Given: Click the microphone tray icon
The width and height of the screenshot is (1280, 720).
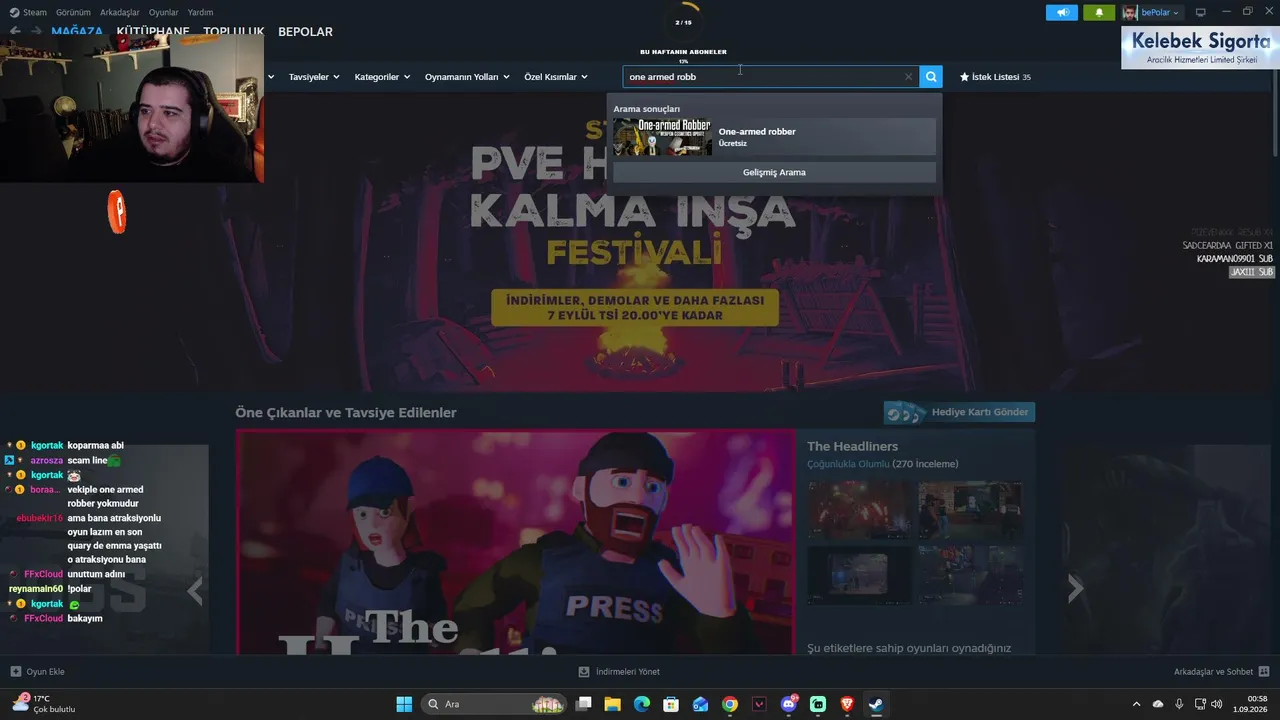Looking at the screenshot, I should click(x=1180, y=704).
